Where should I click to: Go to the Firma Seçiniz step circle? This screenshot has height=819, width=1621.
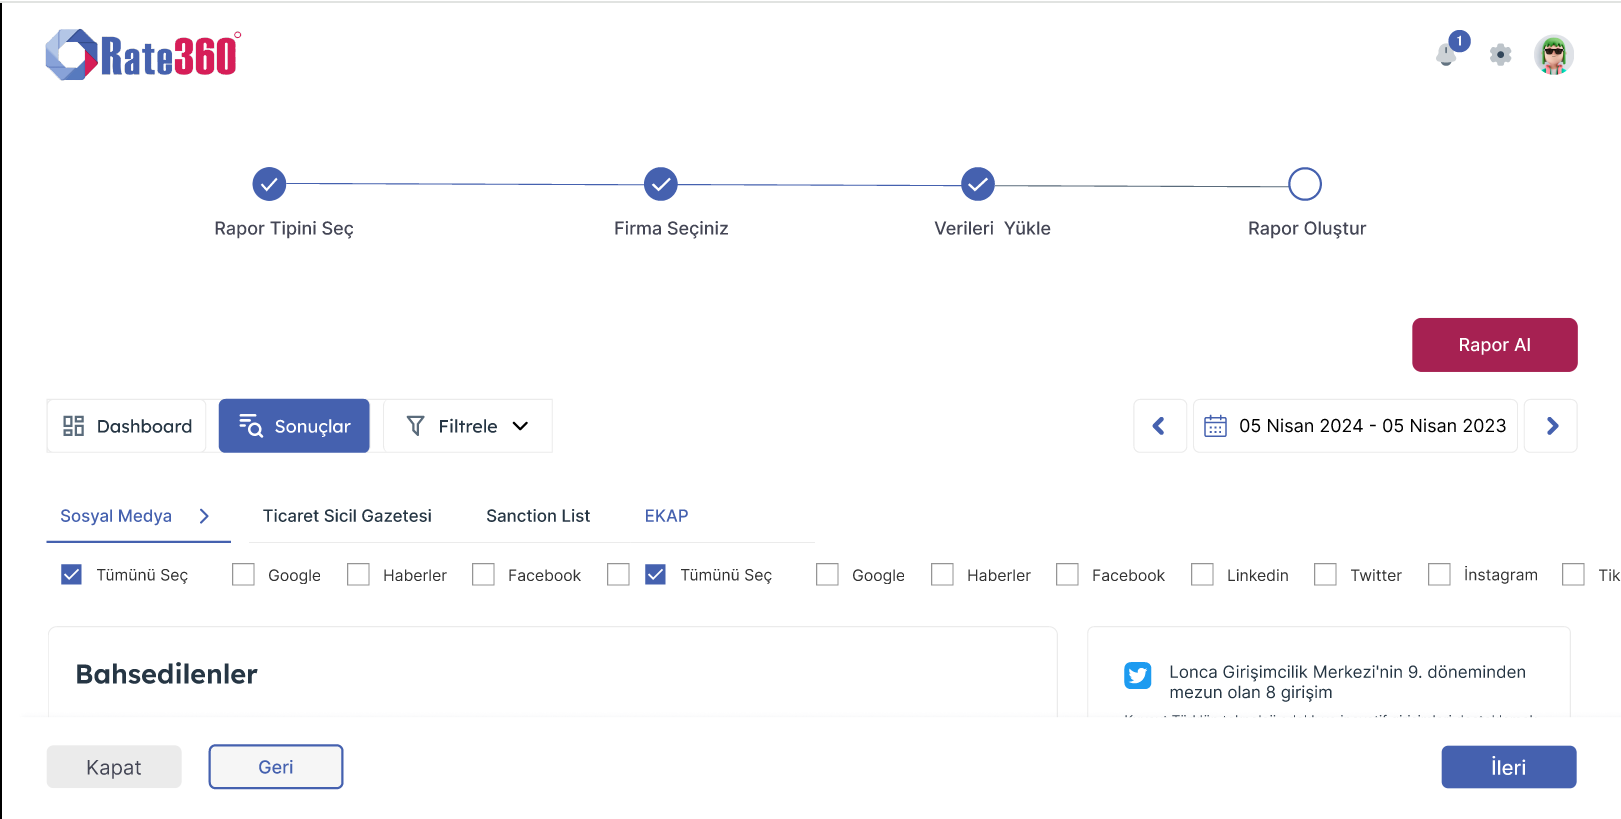click(x=660, y=184)
